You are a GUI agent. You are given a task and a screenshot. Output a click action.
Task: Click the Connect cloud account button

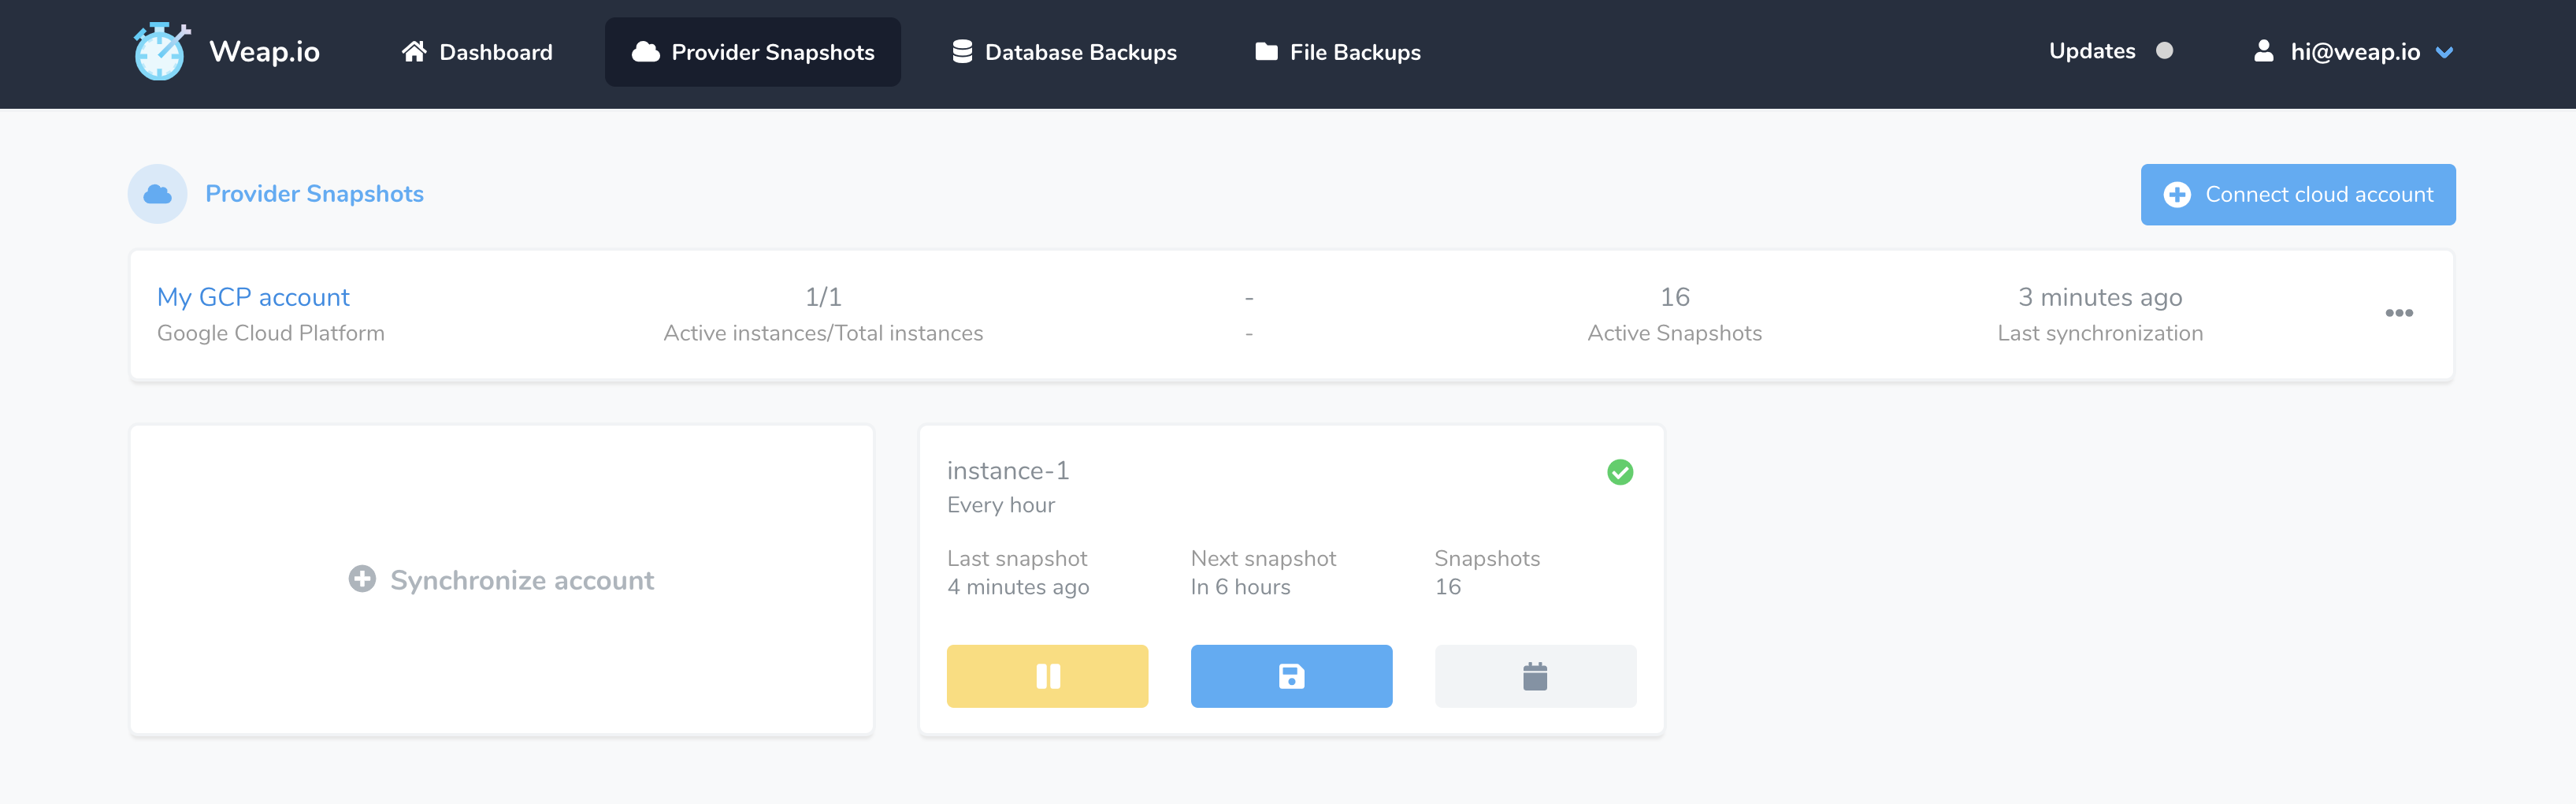click(2298, 194)
